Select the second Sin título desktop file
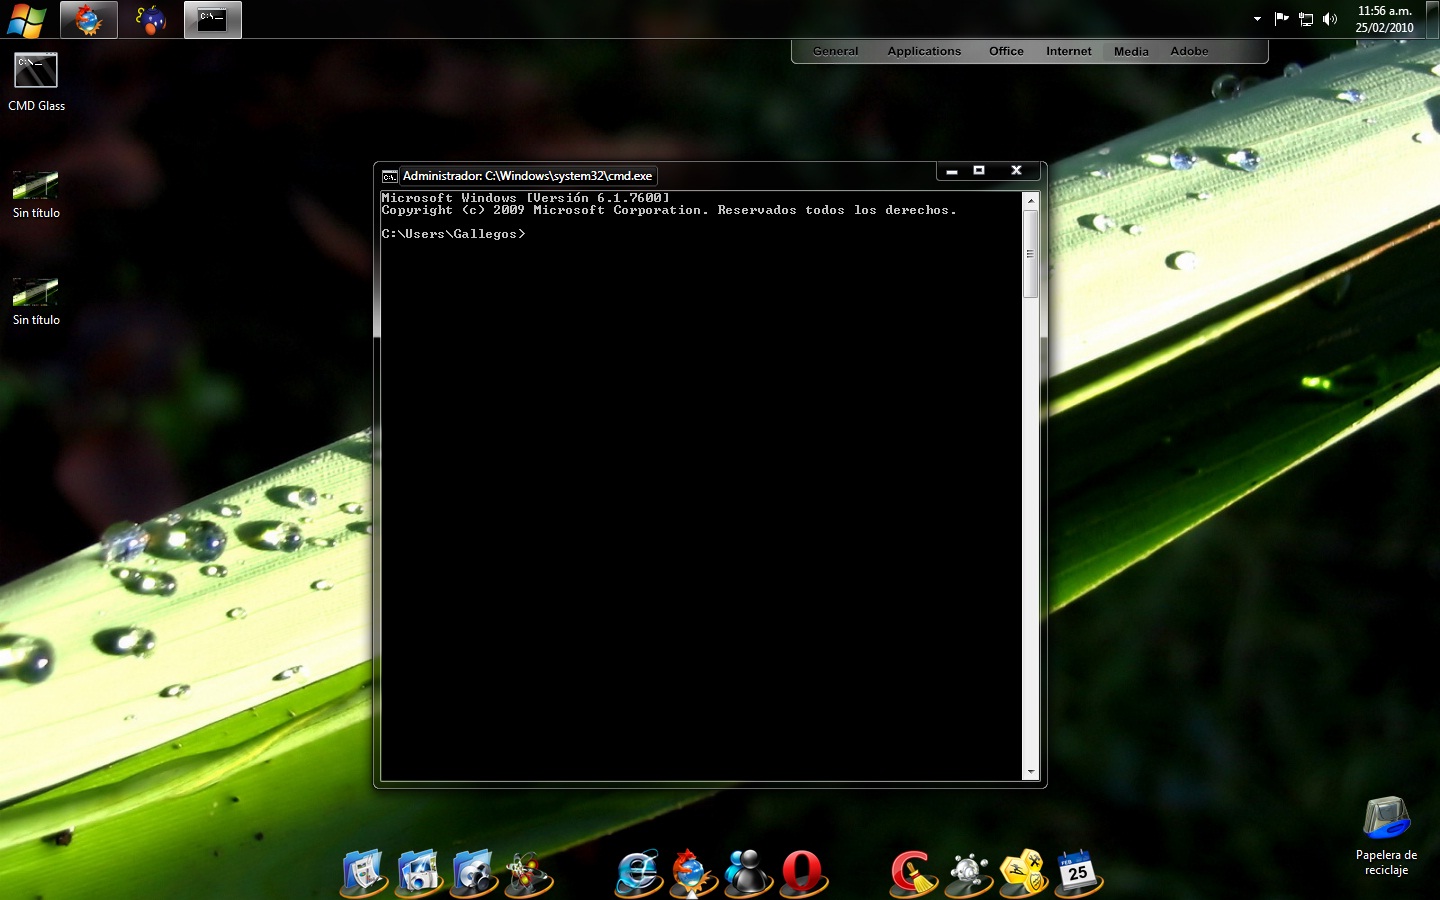The width and height of the screenshot is (1440, 900). point(36,302)
